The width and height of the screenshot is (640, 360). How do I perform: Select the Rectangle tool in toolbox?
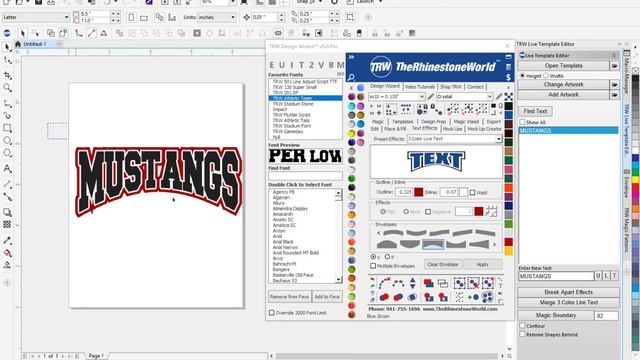click(7, 128)
